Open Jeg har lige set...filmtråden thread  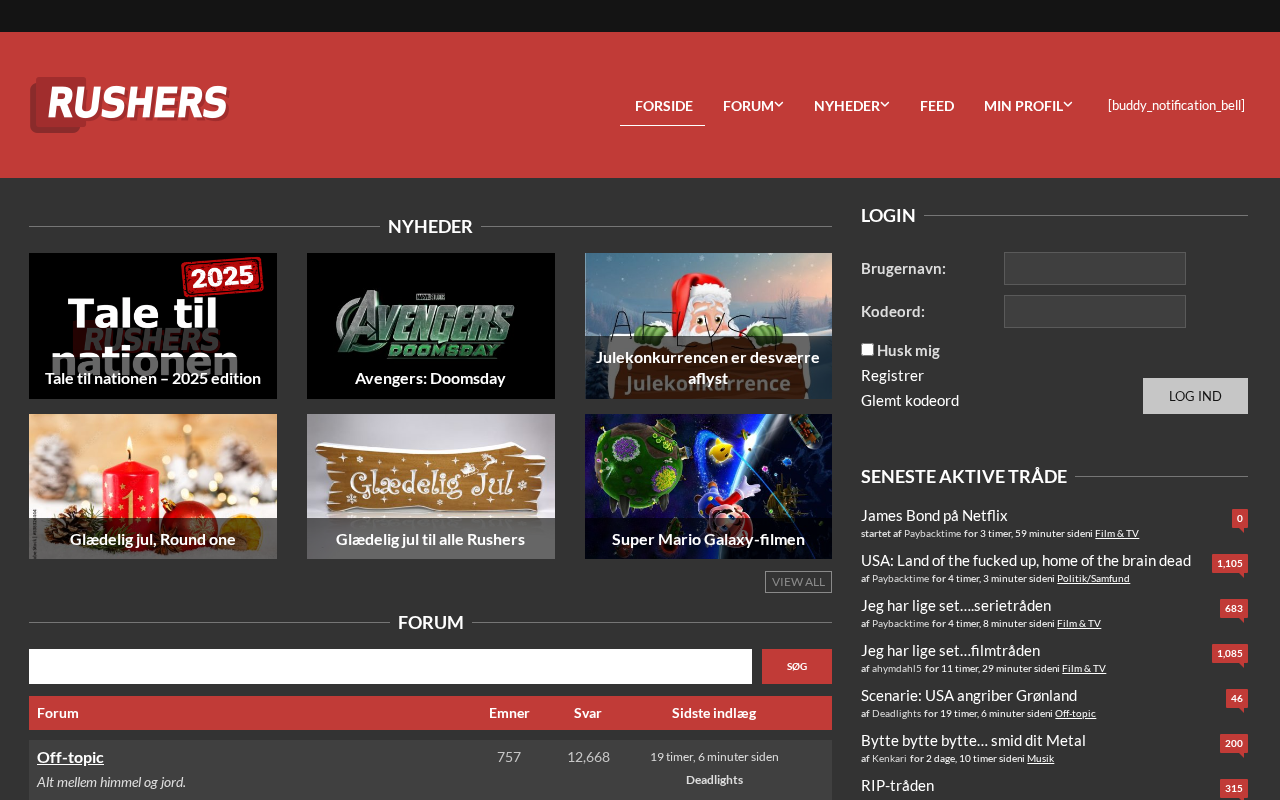(950, 650)
